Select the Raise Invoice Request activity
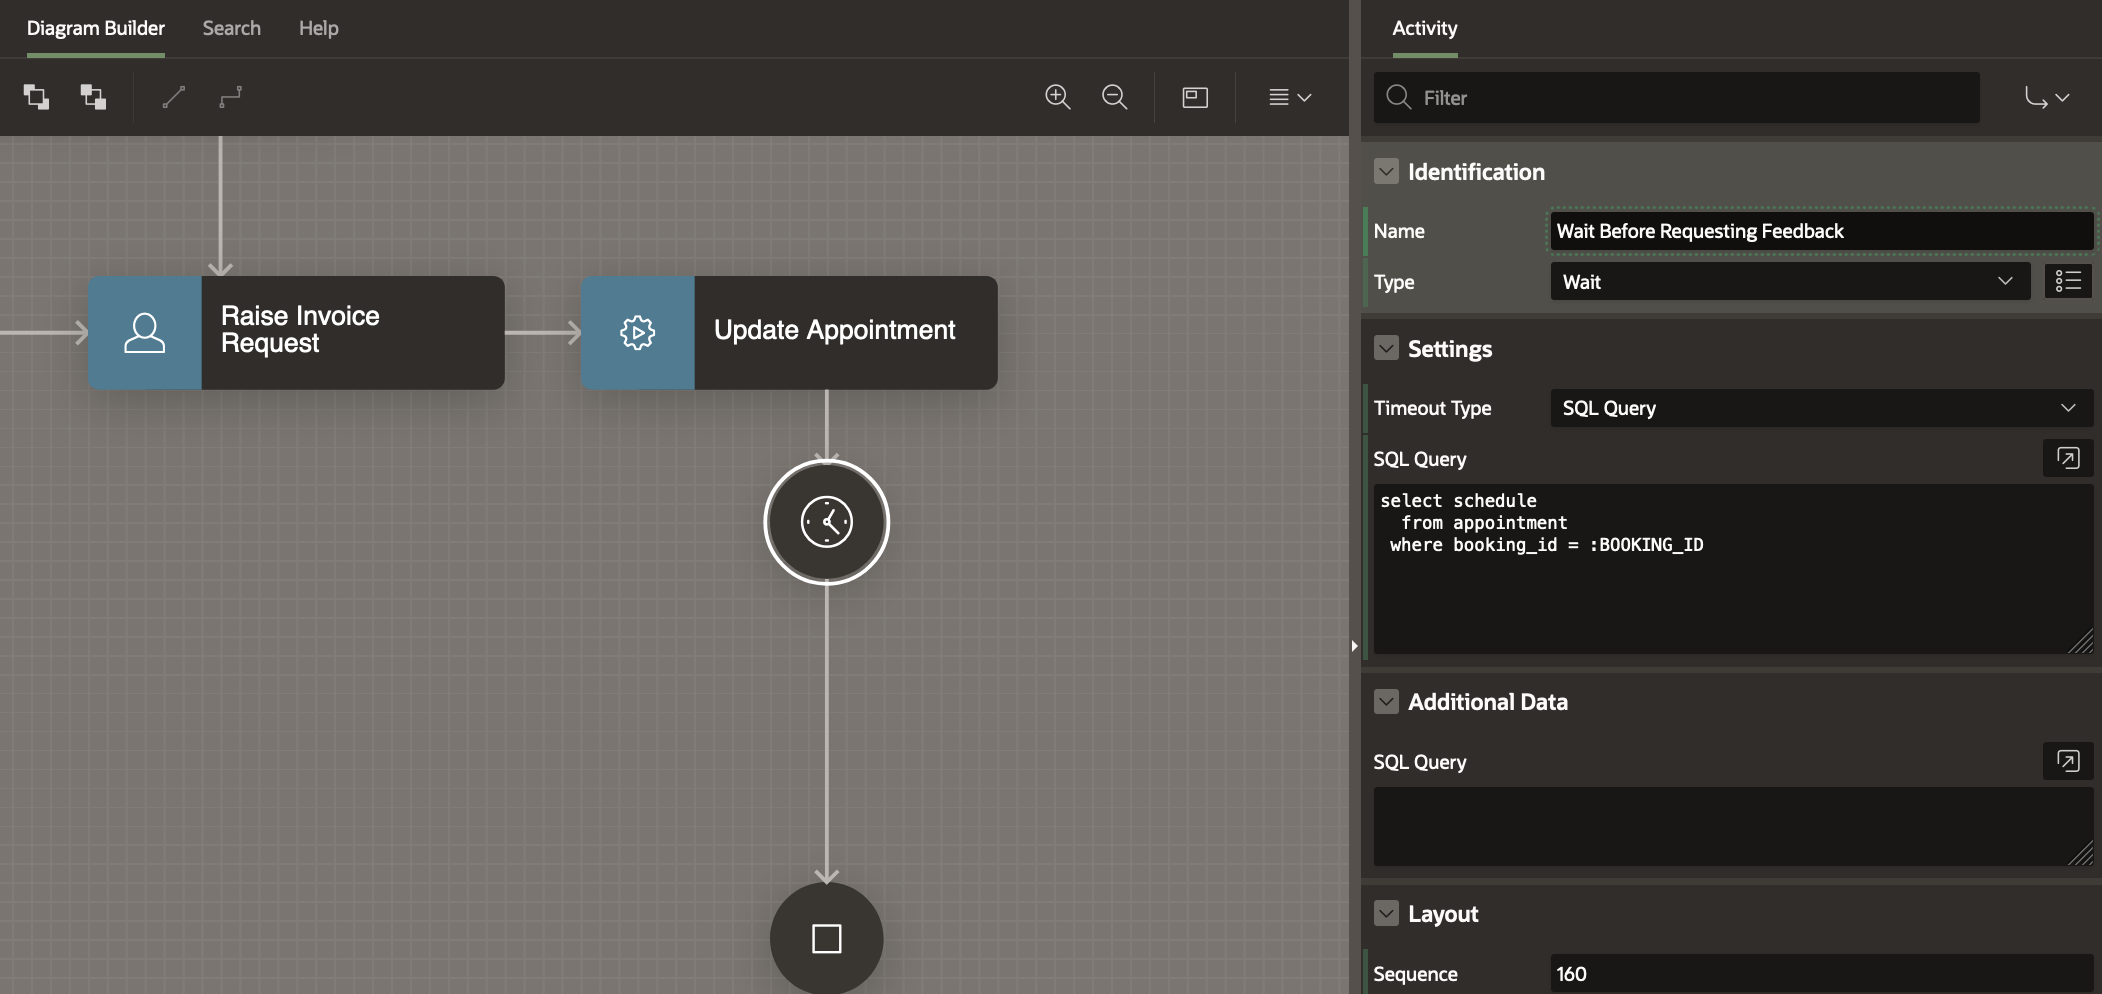The image size is (2102, 994). coord(296,333)
